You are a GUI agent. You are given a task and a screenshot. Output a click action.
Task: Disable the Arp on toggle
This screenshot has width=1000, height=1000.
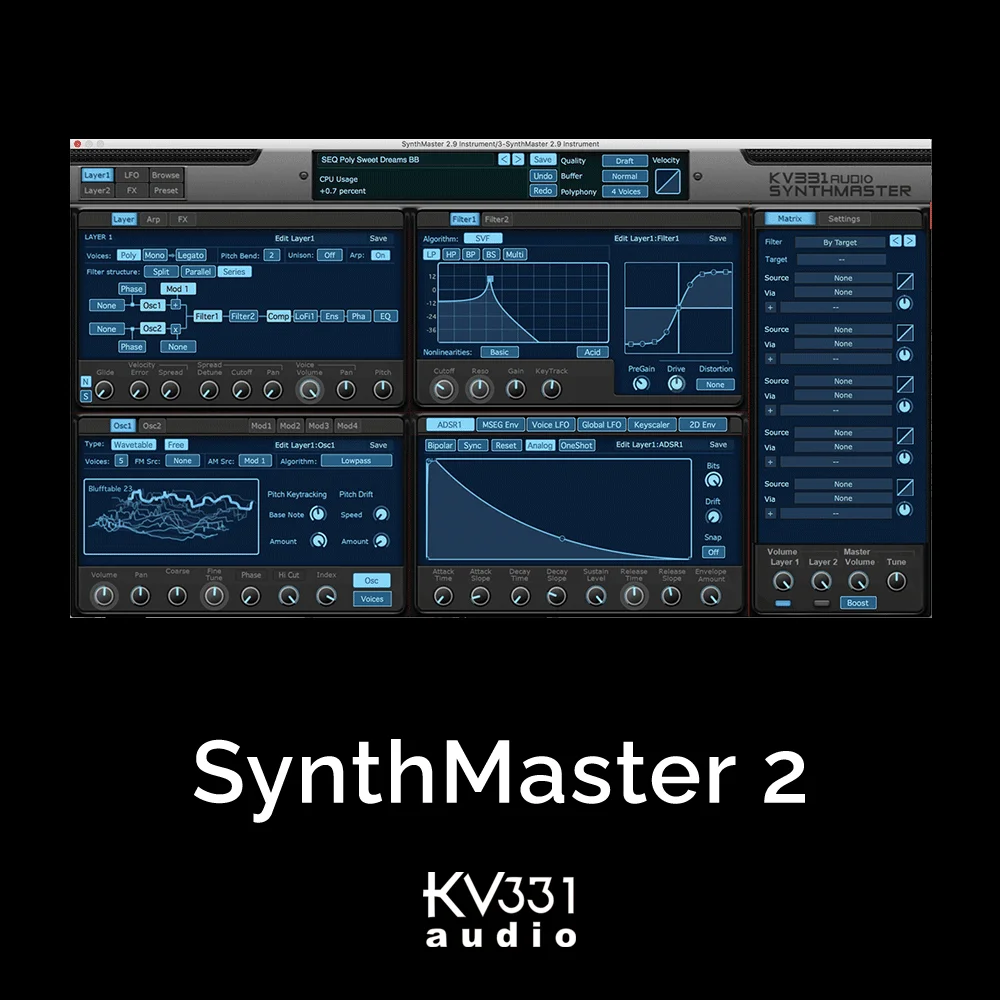[379, 255]
